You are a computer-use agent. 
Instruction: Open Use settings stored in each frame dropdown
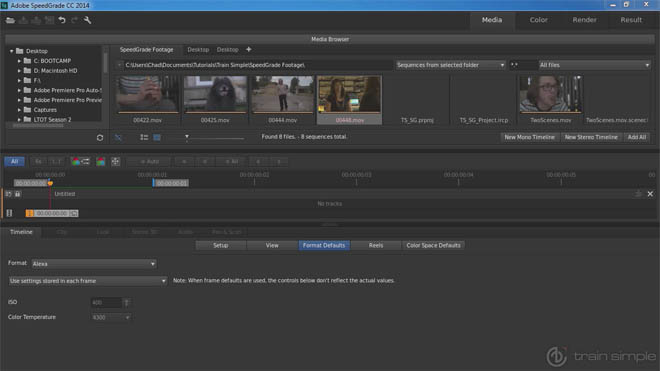(x=88, y=280)
